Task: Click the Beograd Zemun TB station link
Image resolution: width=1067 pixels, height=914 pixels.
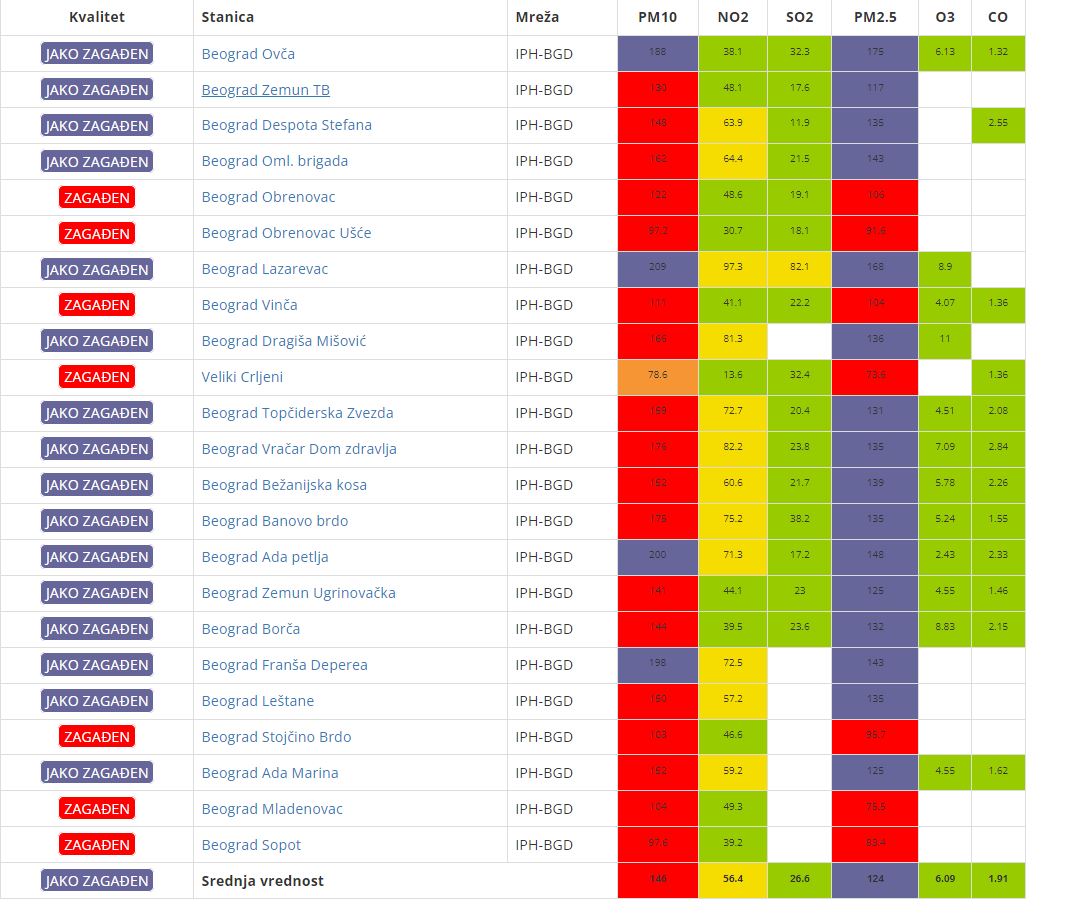Action: tap(265, 90)
